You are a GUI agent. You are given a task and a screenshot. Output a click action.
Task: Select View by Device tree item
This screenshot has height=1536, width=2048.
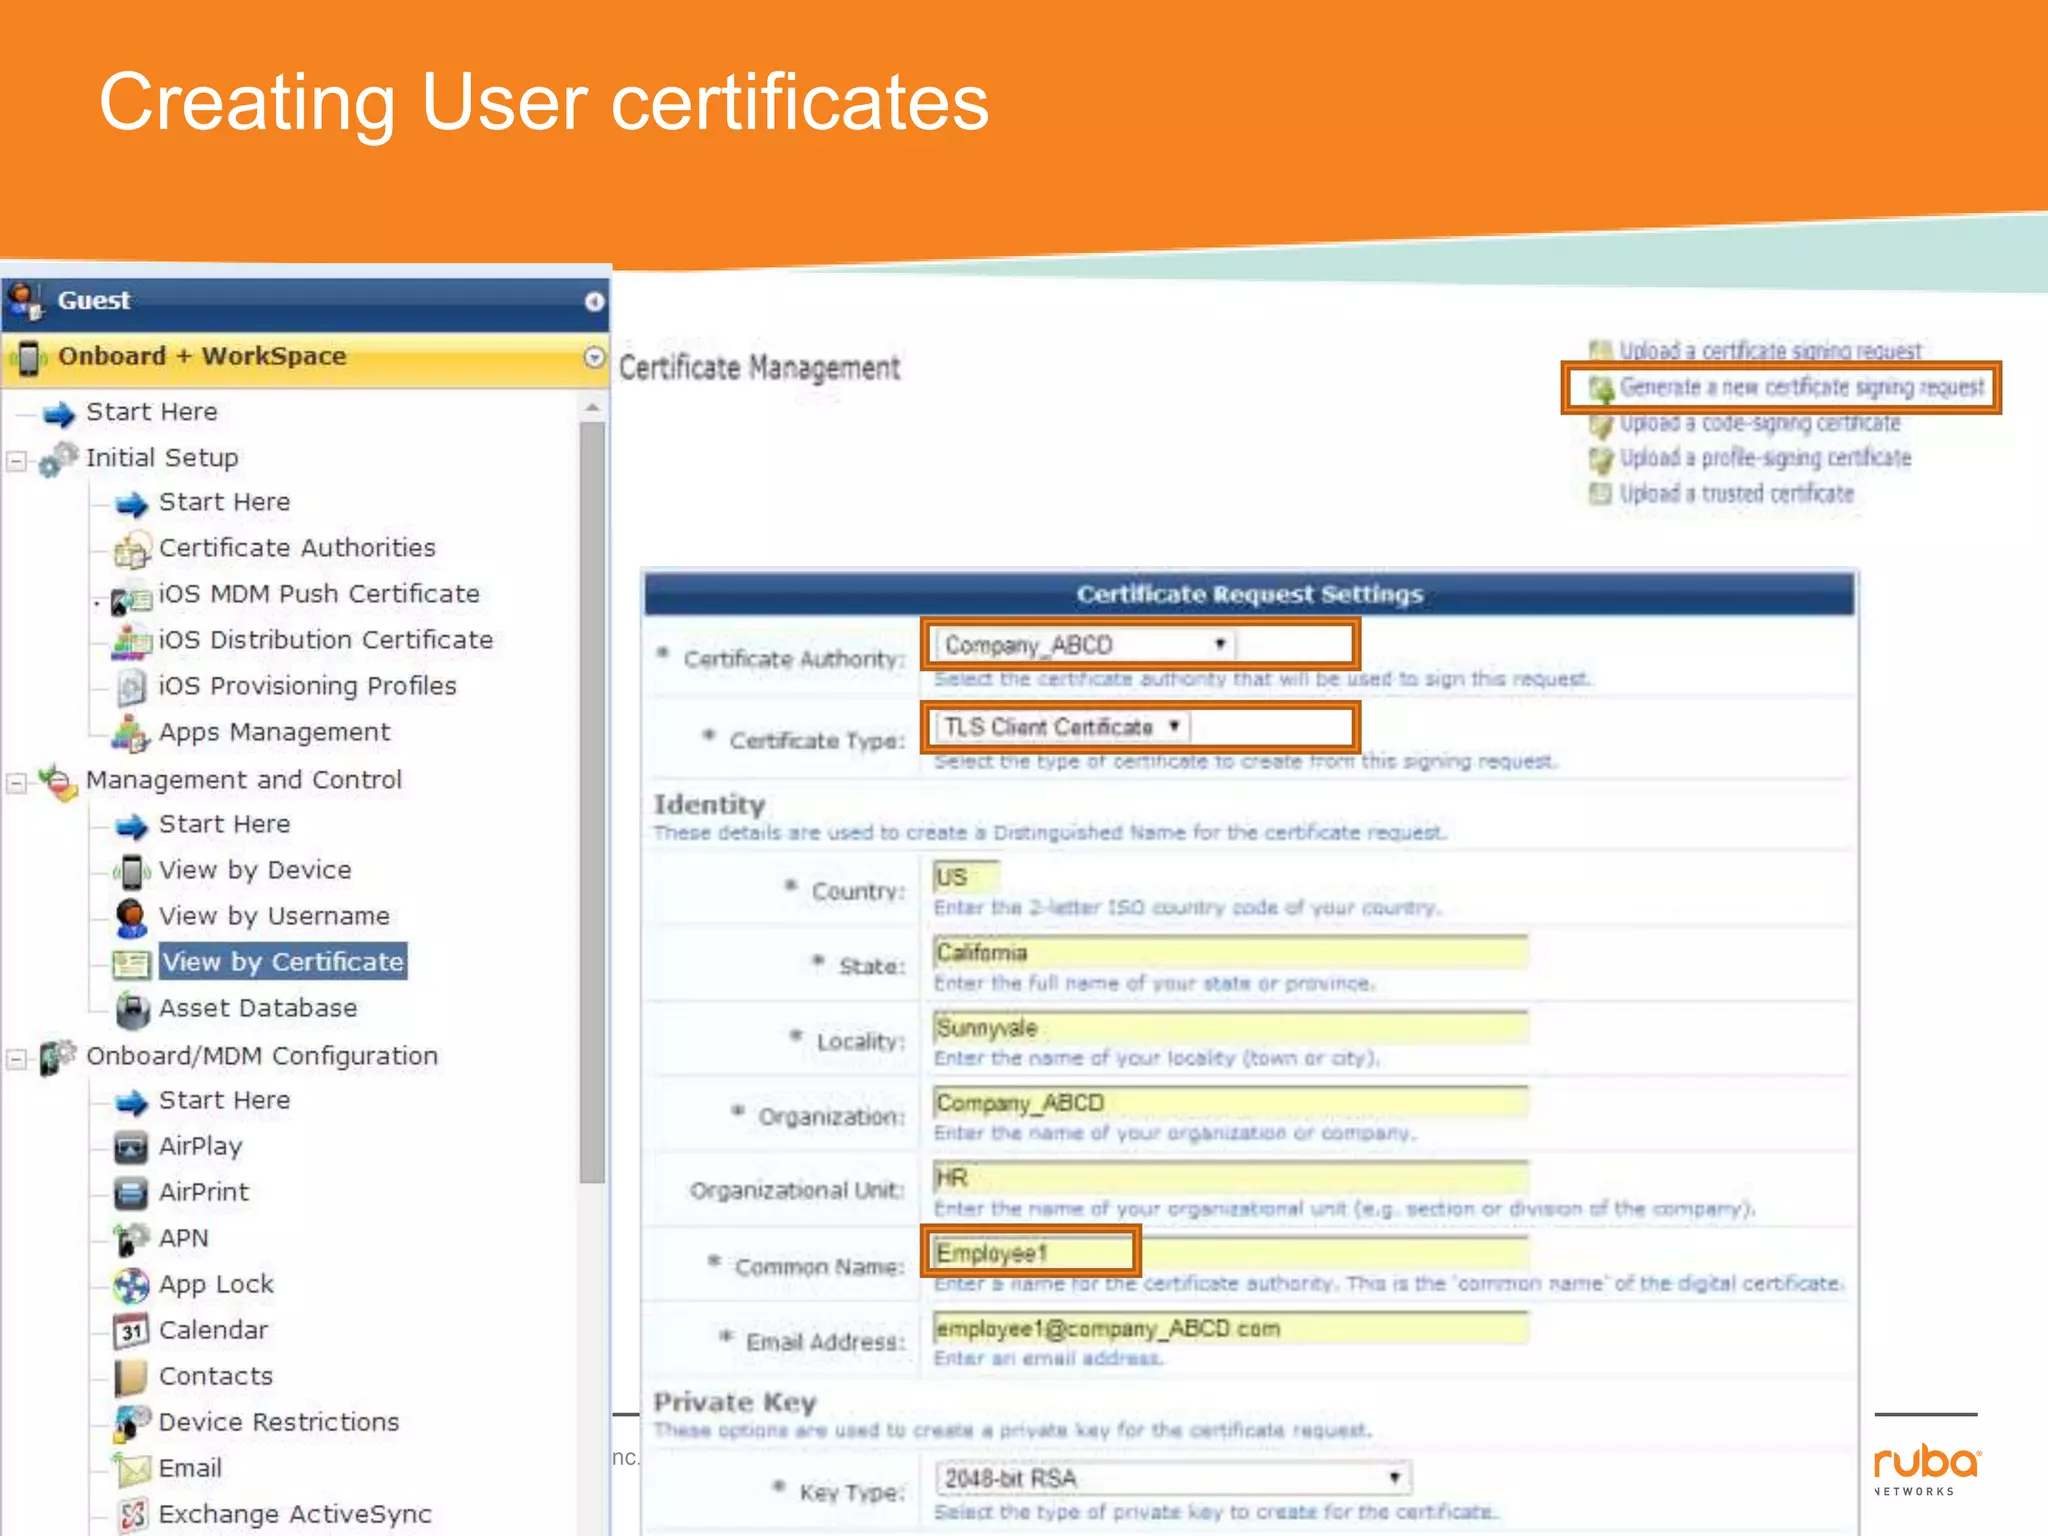(255, 870)
